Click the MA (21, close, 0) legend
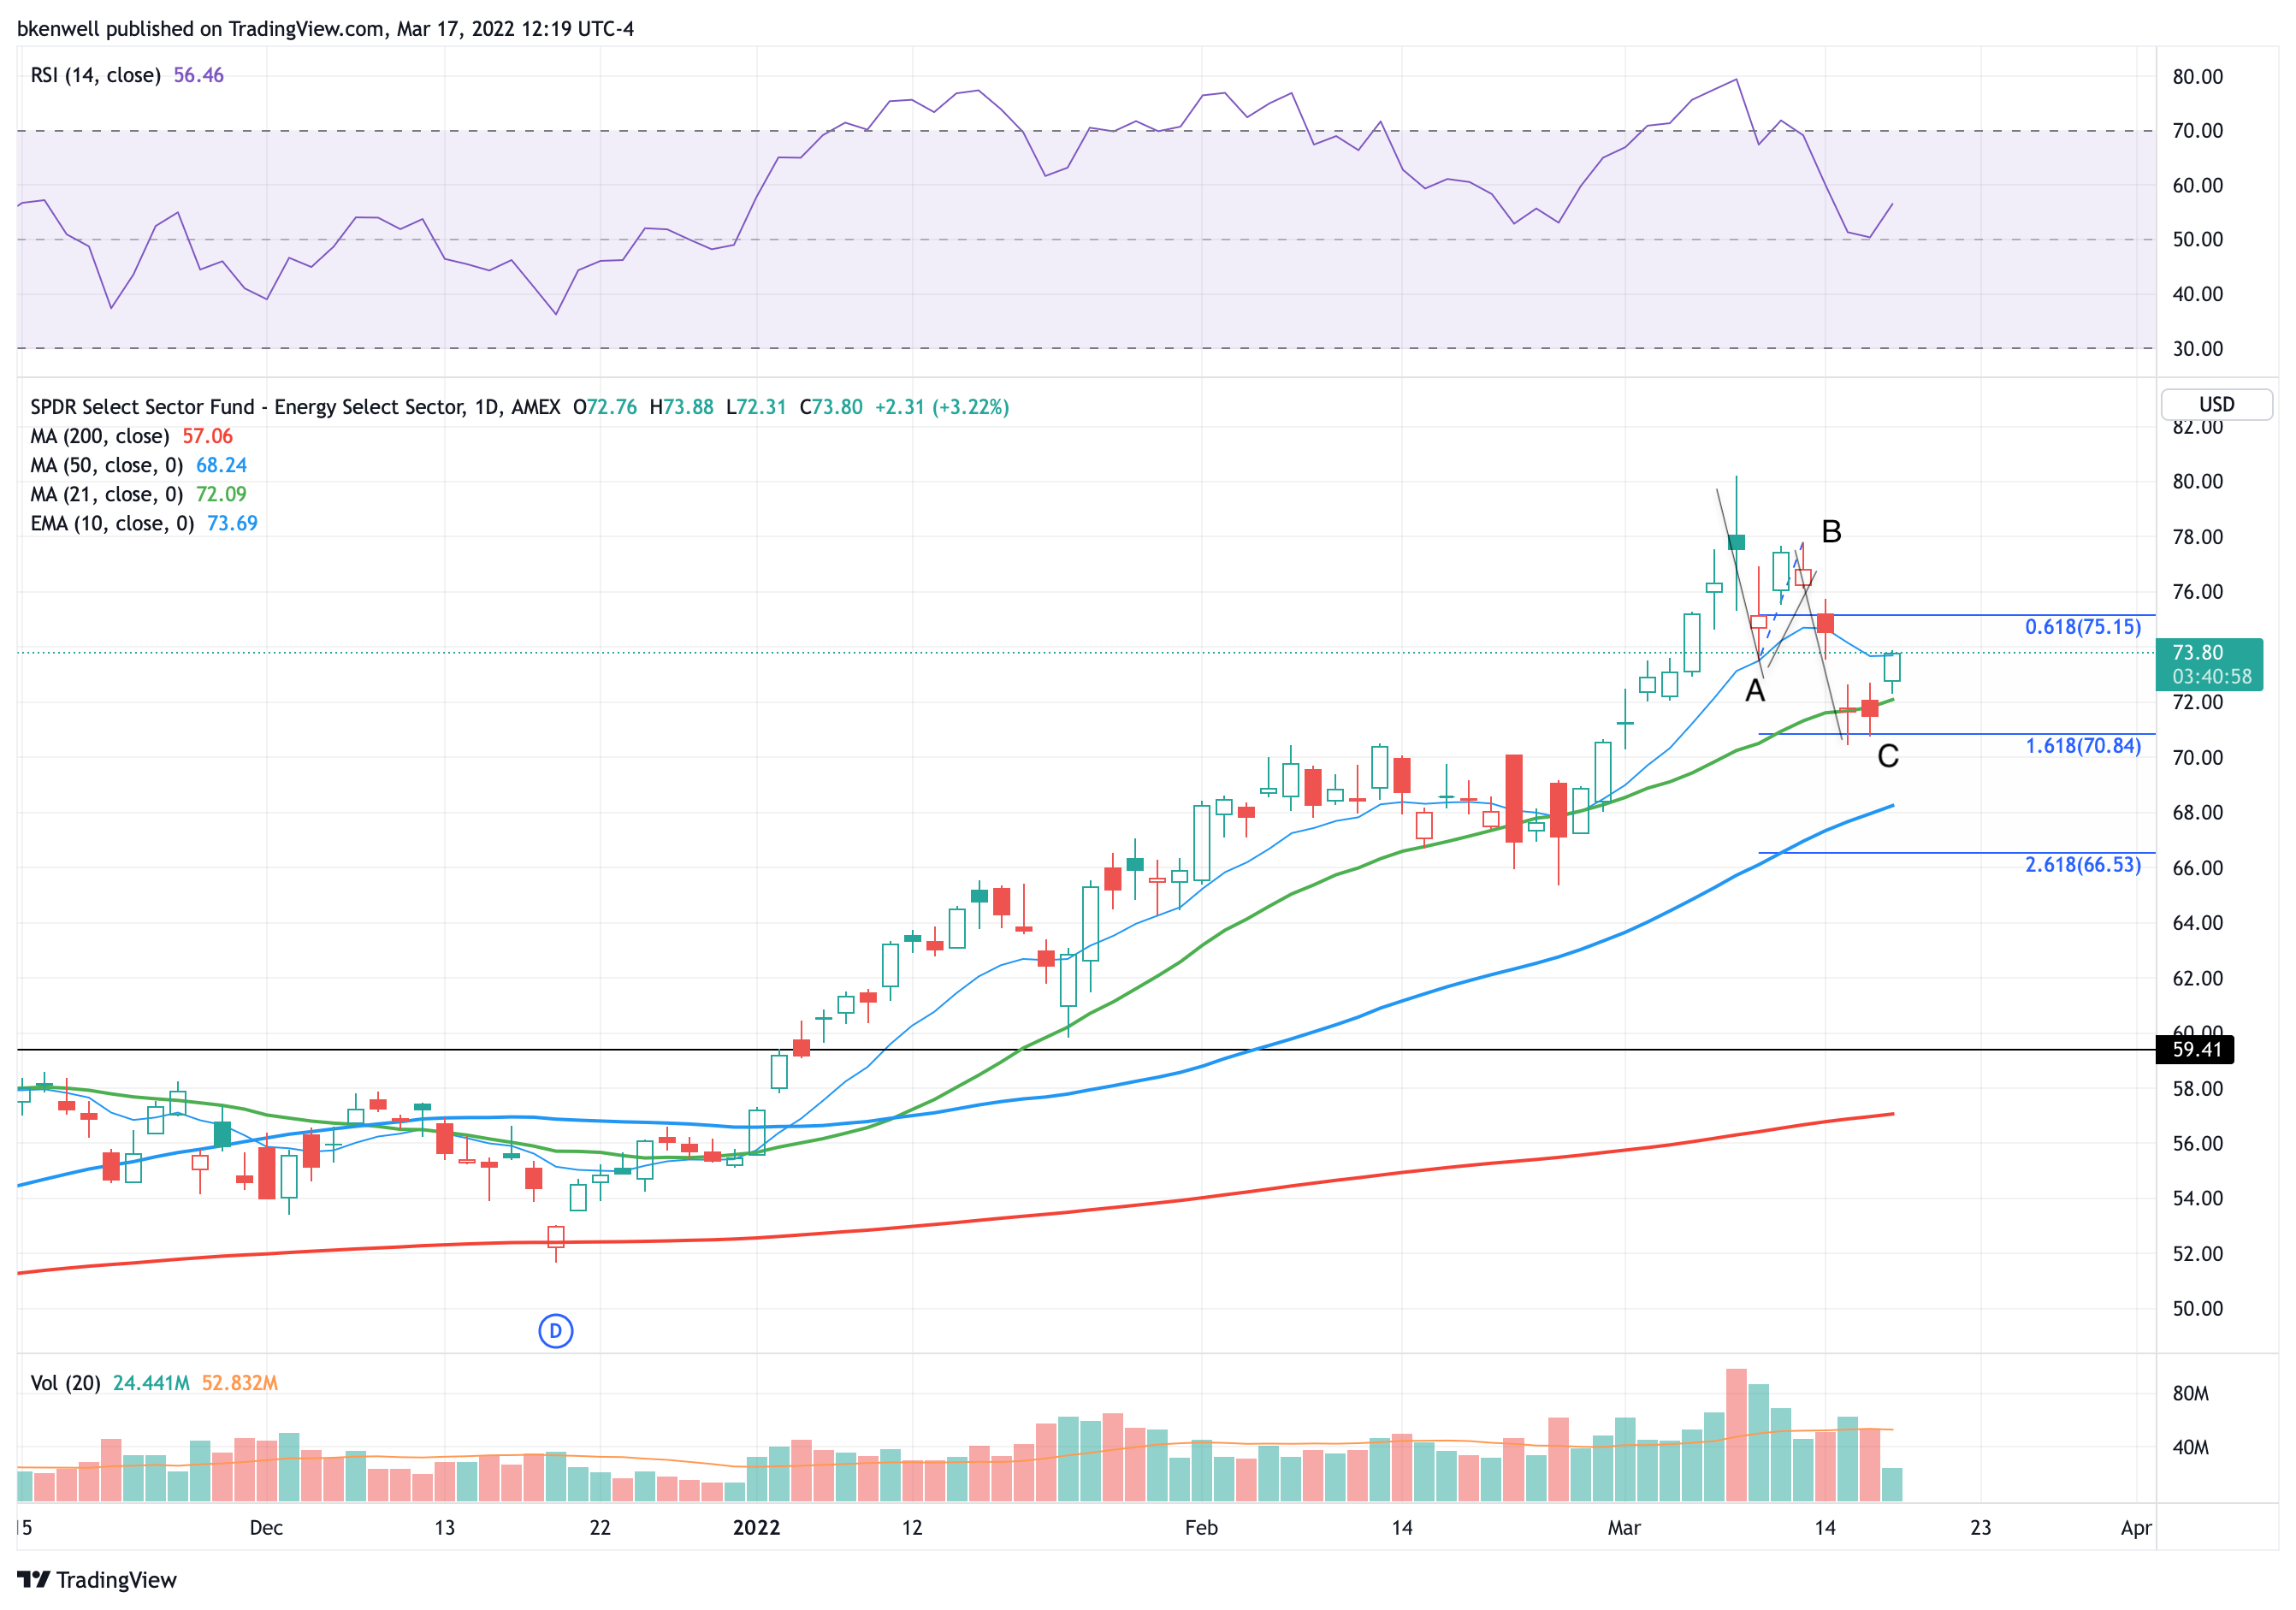2296x1610 pixels. 107,494
